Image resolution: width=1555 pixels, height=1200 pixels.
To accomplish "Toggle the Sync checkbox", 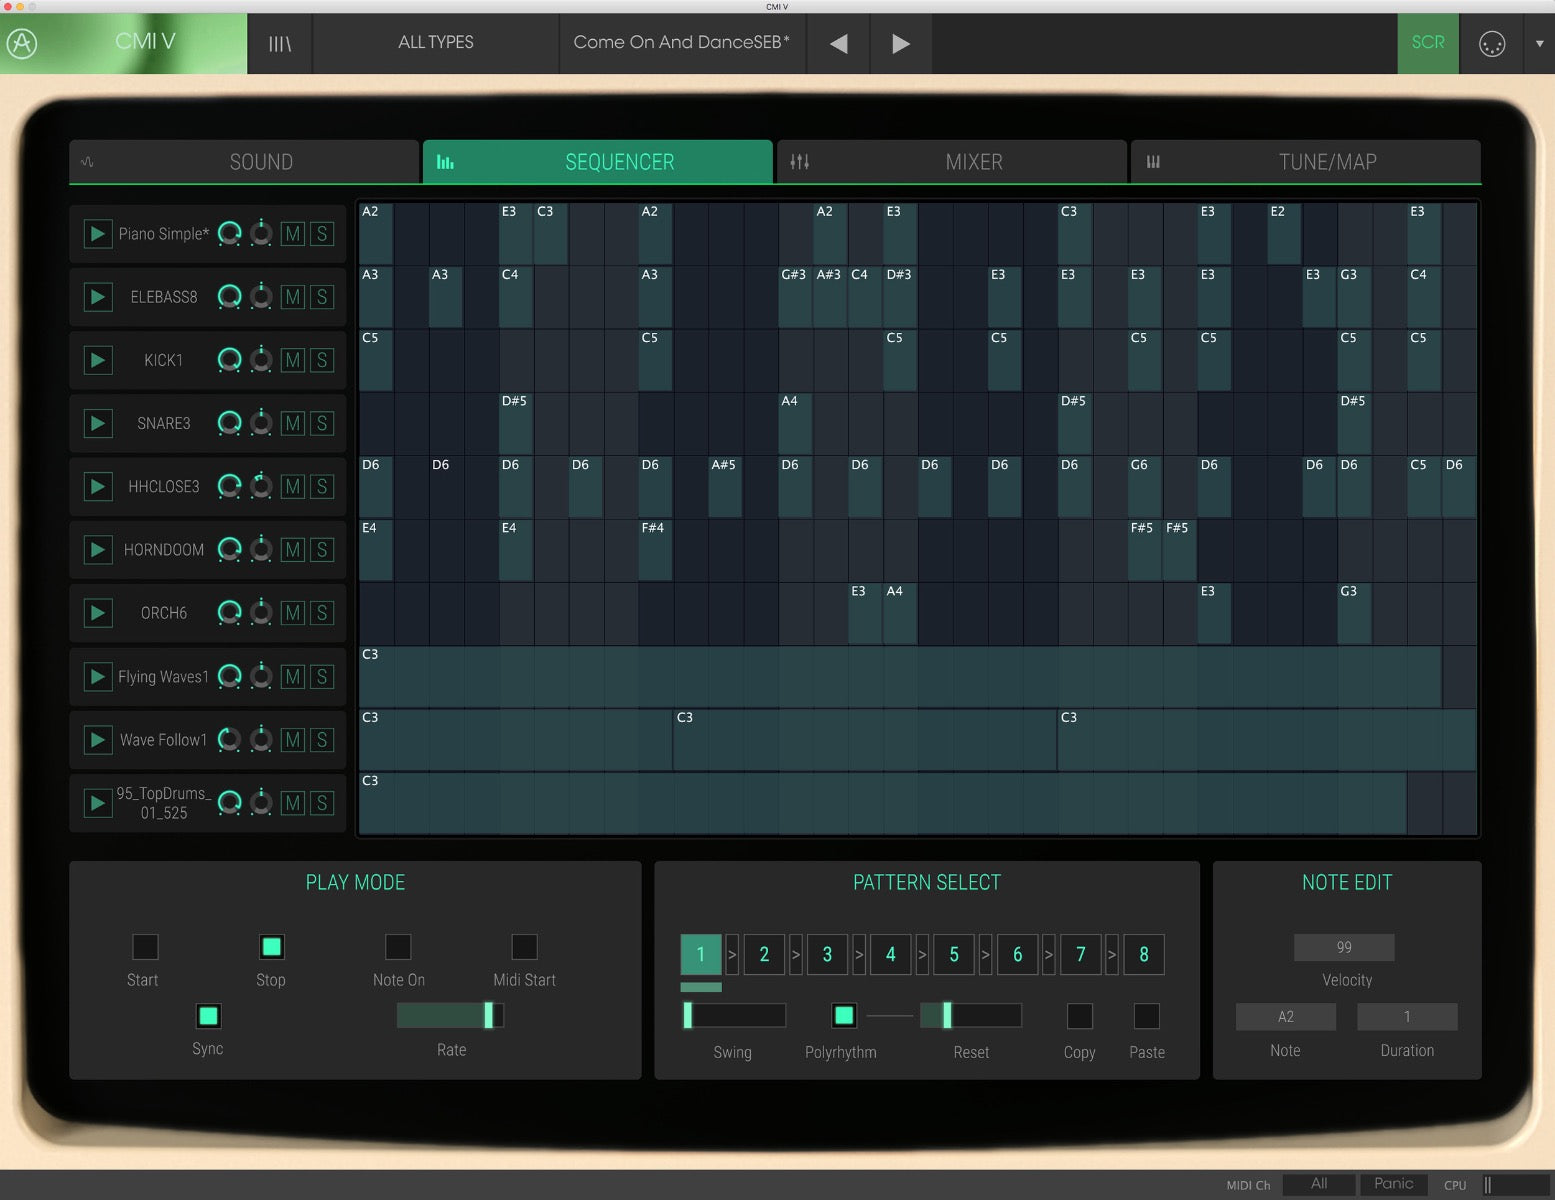I will [208, 1016].
